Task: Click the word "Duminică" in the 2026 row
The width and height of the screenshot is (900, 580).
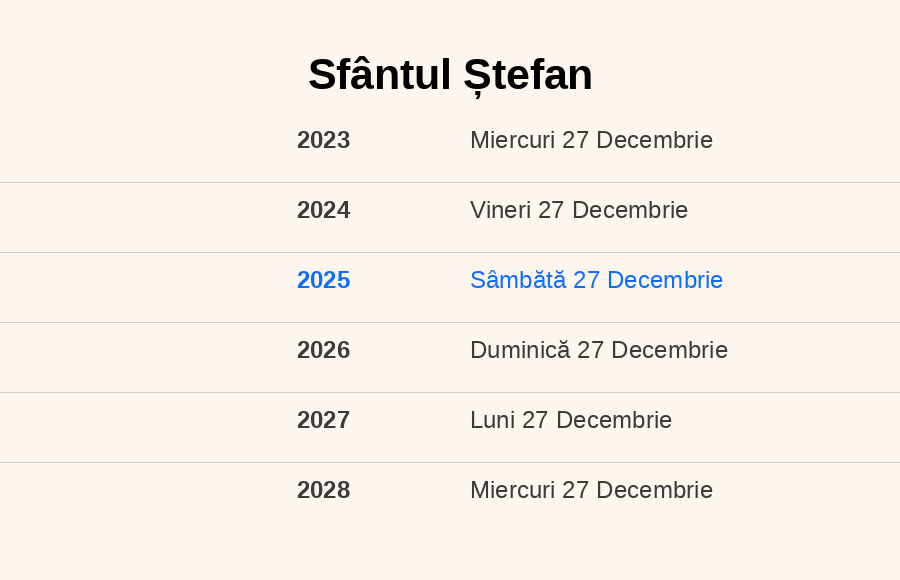Action: pos(520,350)
